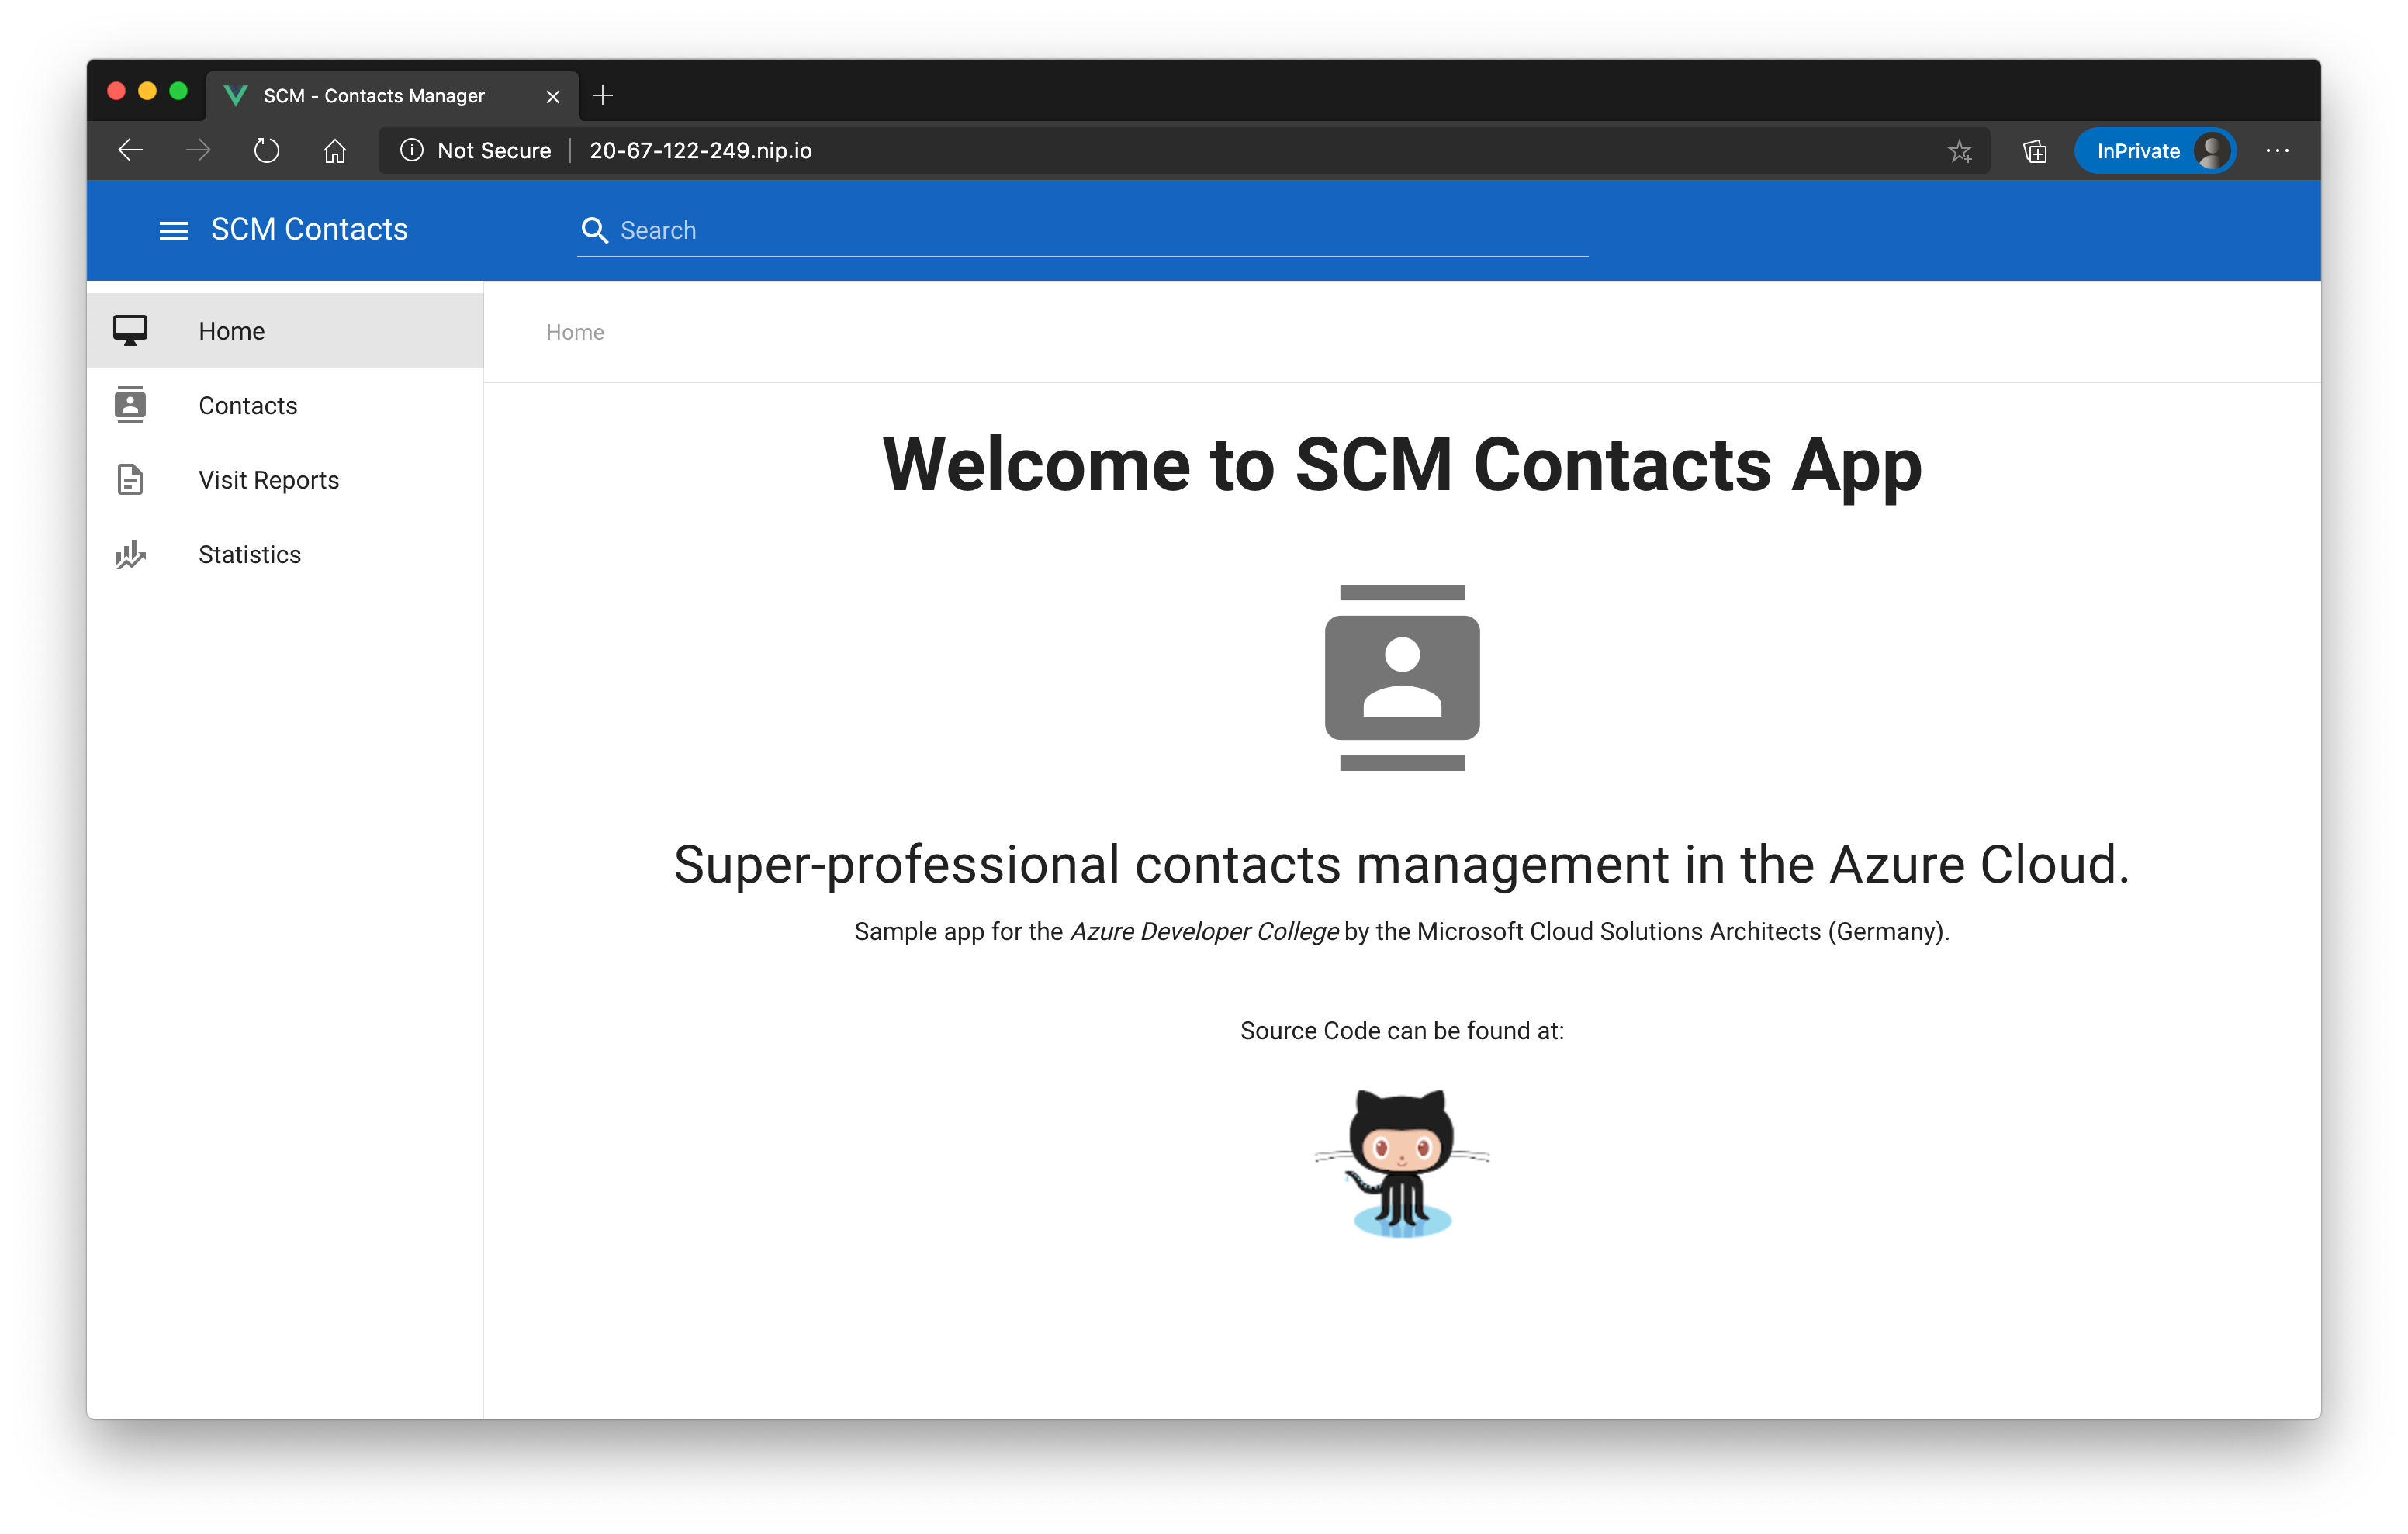Open the browser settings ellipsis menu
Screen dimensions: 2408x1534
2277,151
